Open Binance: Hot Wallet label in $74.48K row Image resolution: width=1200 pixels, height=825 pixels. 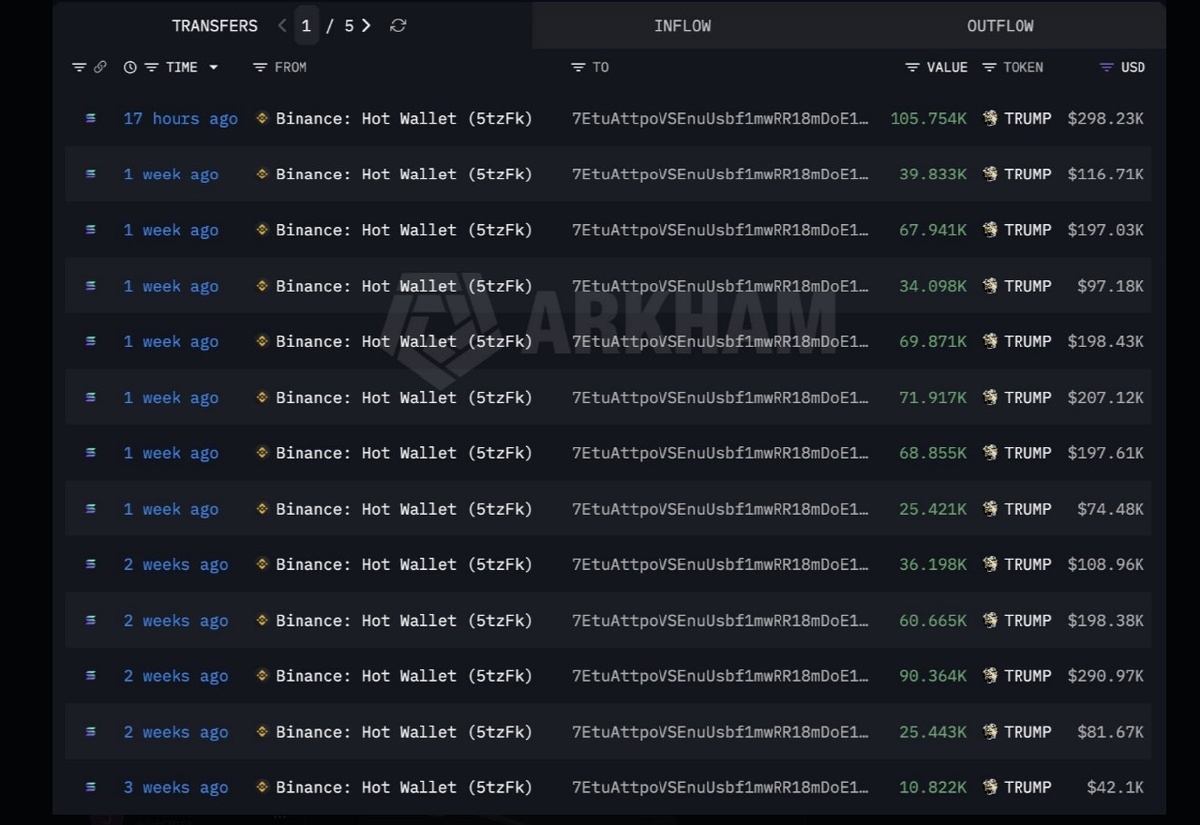point(404,509)
